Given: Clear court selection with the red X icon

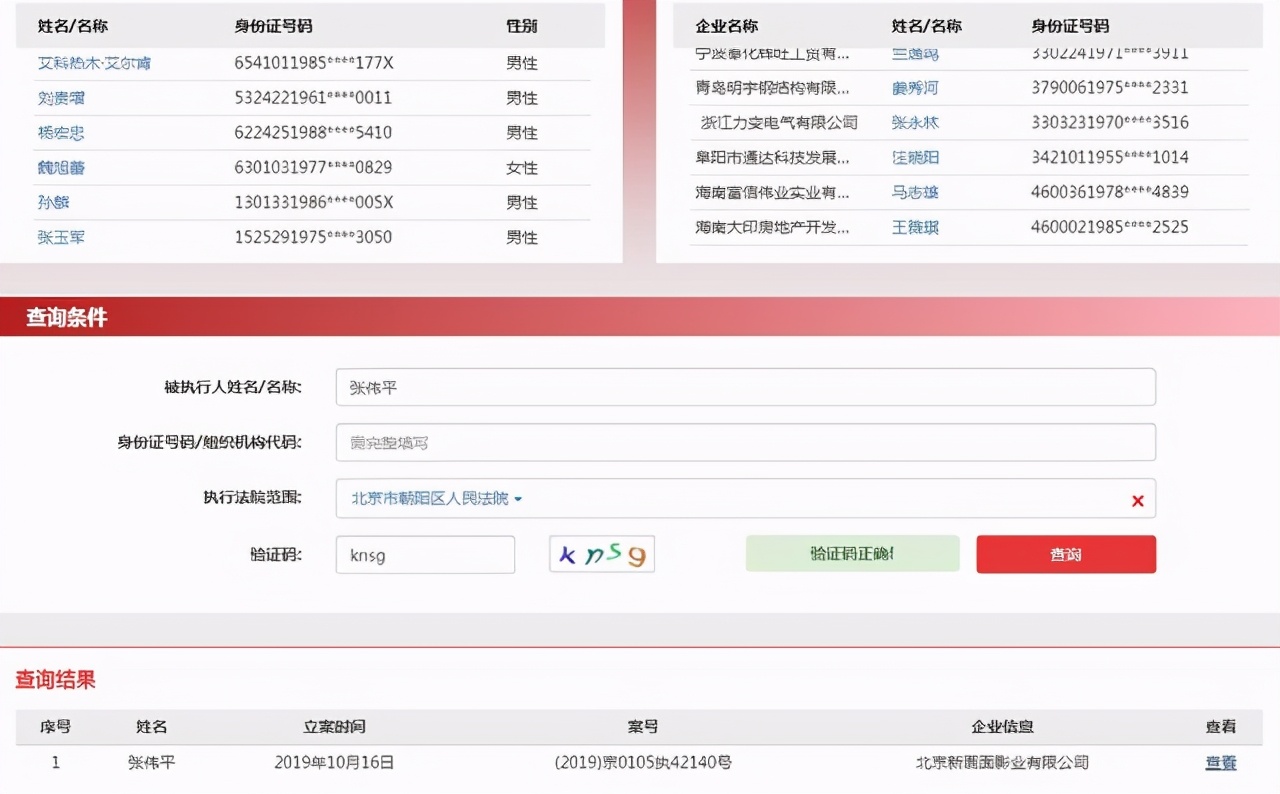Looking at the screenshot, I should pyautogui.click(x=1137, y=500).
